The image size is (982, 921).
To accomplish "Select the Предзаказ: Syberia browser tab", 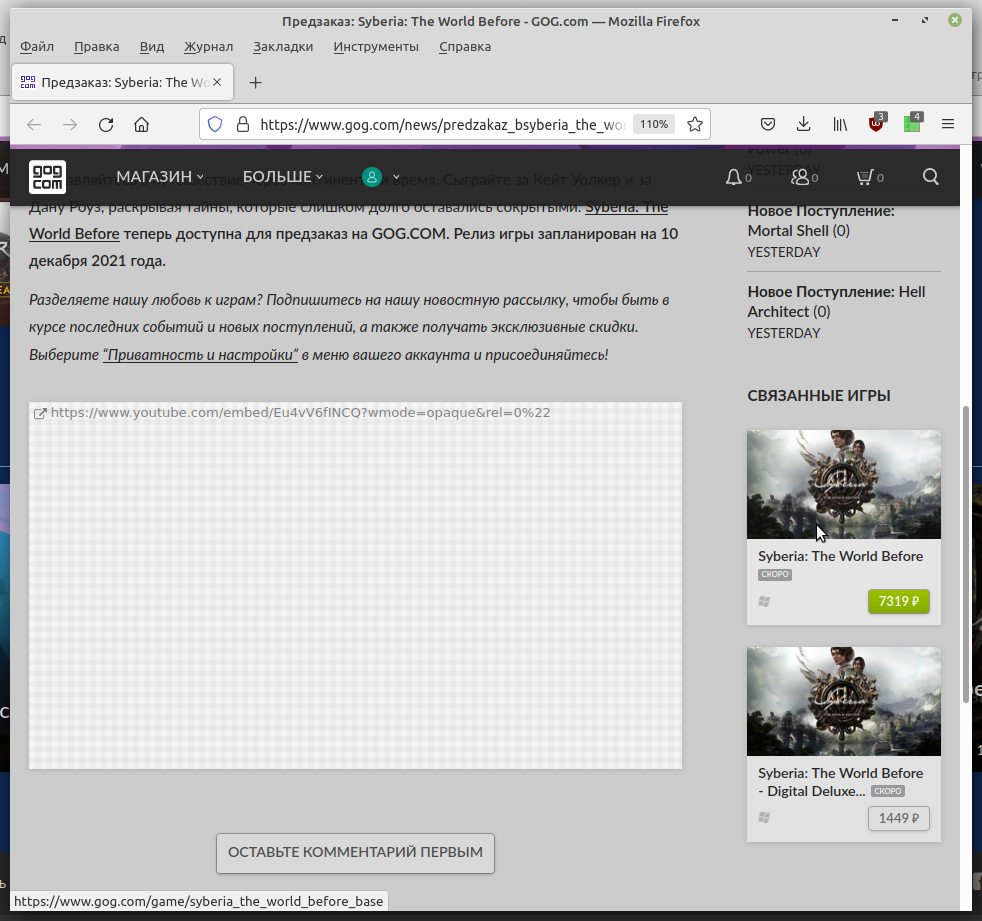I will (x=123, y=82).
